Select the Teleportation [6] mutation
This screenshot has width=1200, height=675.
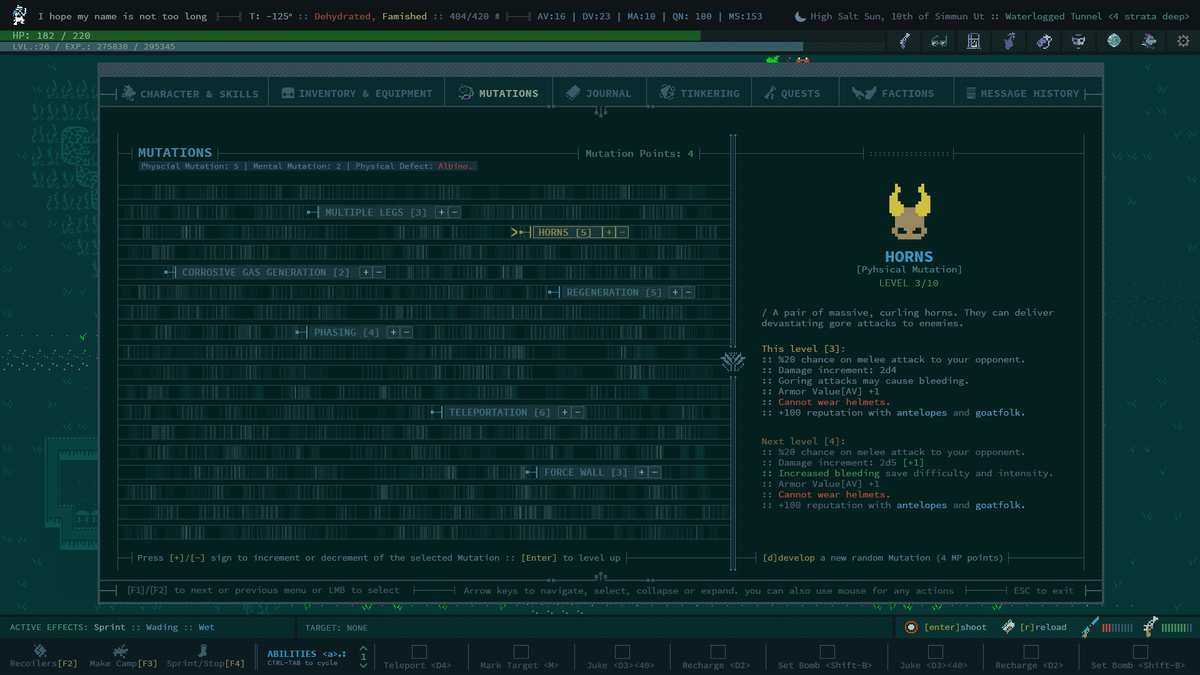(x=500, y=412)
